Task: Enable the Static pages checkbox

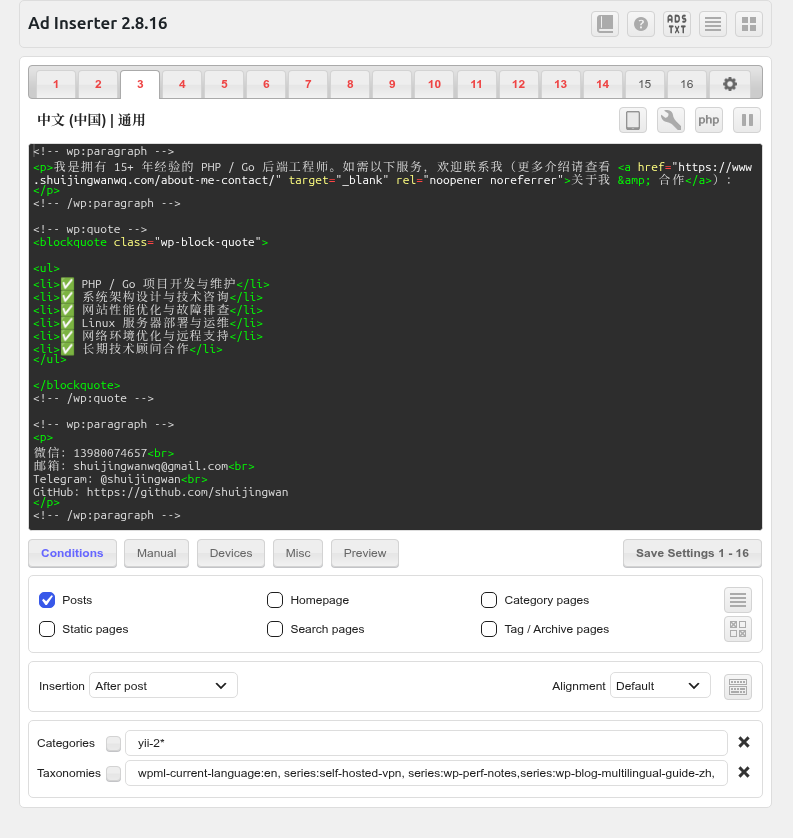Action: click(47, 629)
